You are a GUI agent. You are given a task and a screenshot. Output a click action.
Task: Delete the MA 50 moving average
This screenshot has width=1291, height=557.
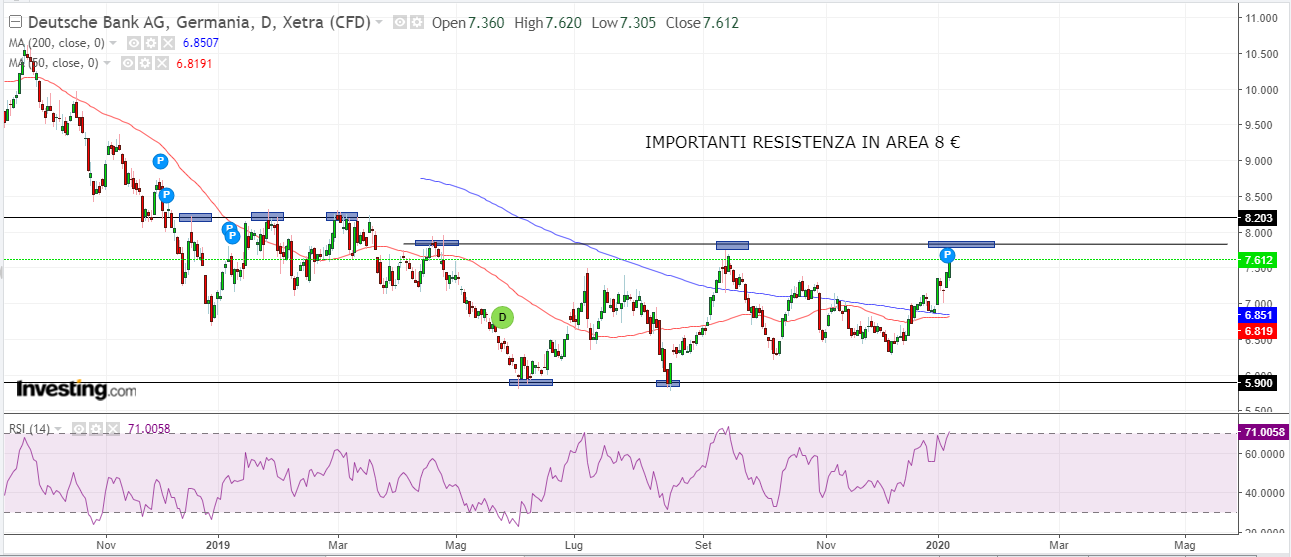160,63
